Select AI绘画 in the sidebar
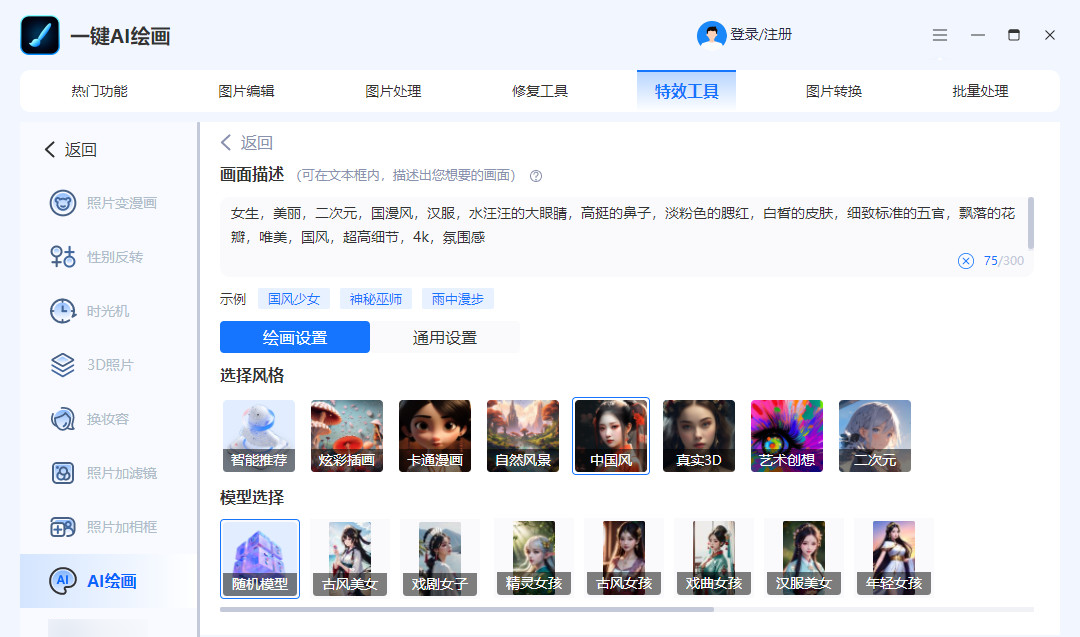The width and height of the screenshot is (1080, 637). 108,581
